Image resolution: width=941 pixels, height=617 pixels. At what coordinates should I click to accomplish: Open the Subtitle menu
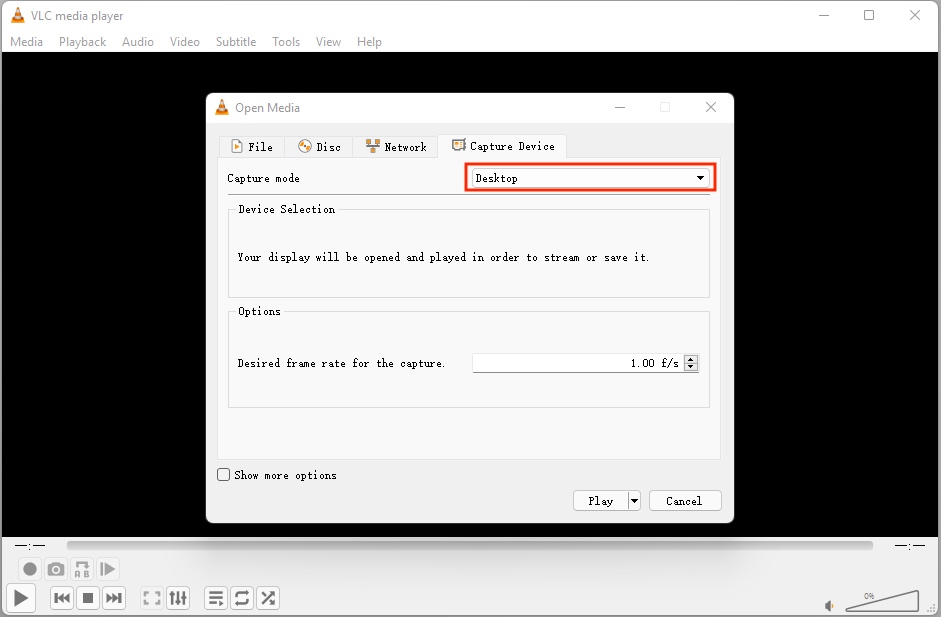[236, 42]
